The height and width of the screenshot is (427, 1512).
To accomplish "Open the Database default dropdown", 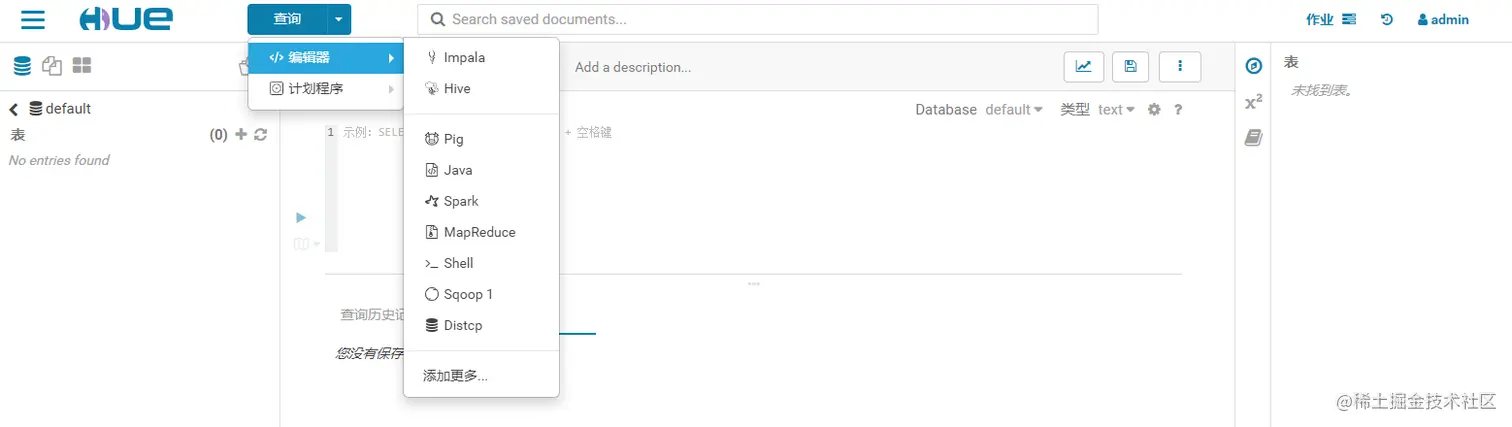I will (1014, 110).
